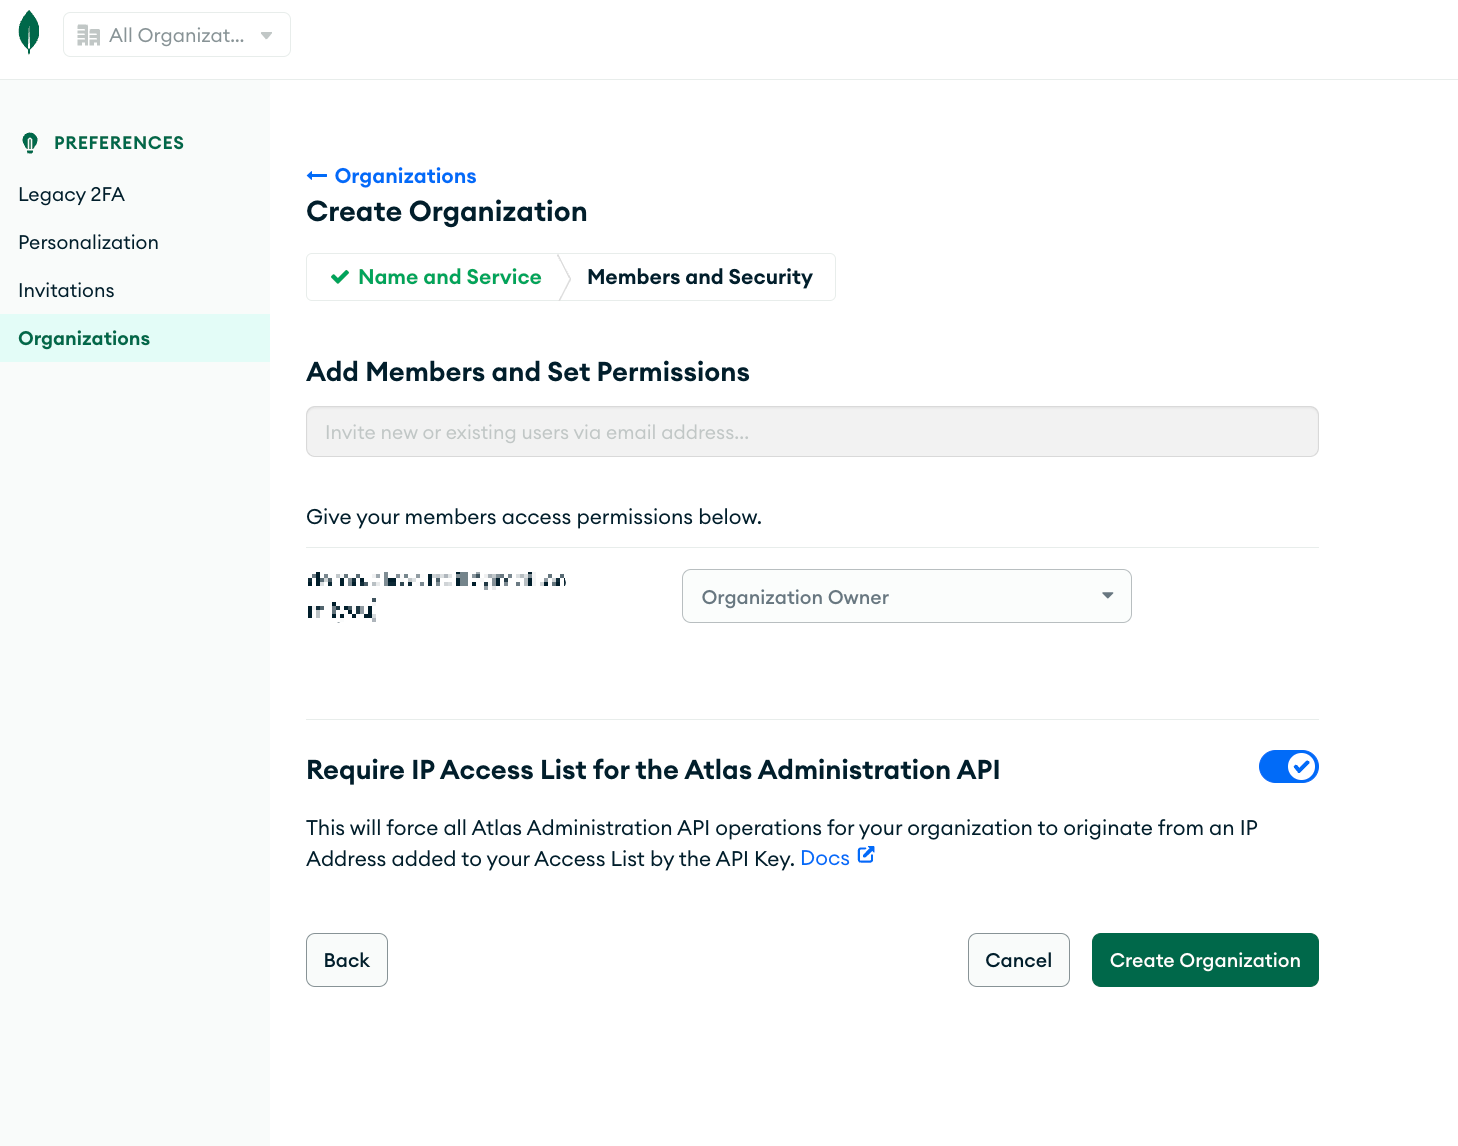Click the MongoDB leaf logo
The image size is (1458, 1146).
[x=30, y=32]
